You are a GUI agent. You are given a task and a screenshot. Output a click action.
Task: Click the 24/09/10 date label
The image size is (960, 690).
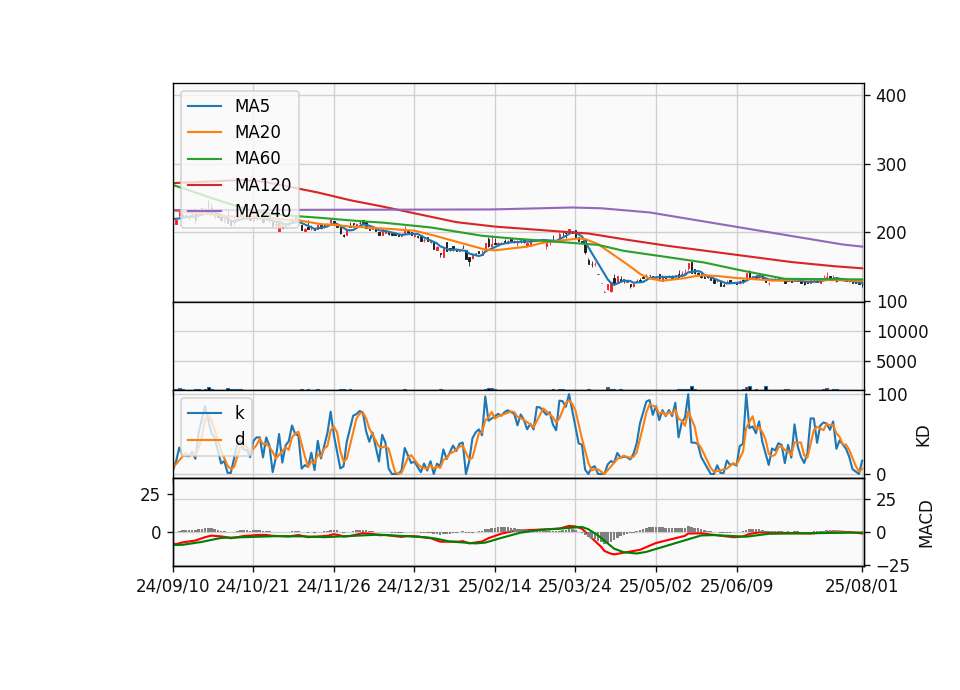click(173, 586)
